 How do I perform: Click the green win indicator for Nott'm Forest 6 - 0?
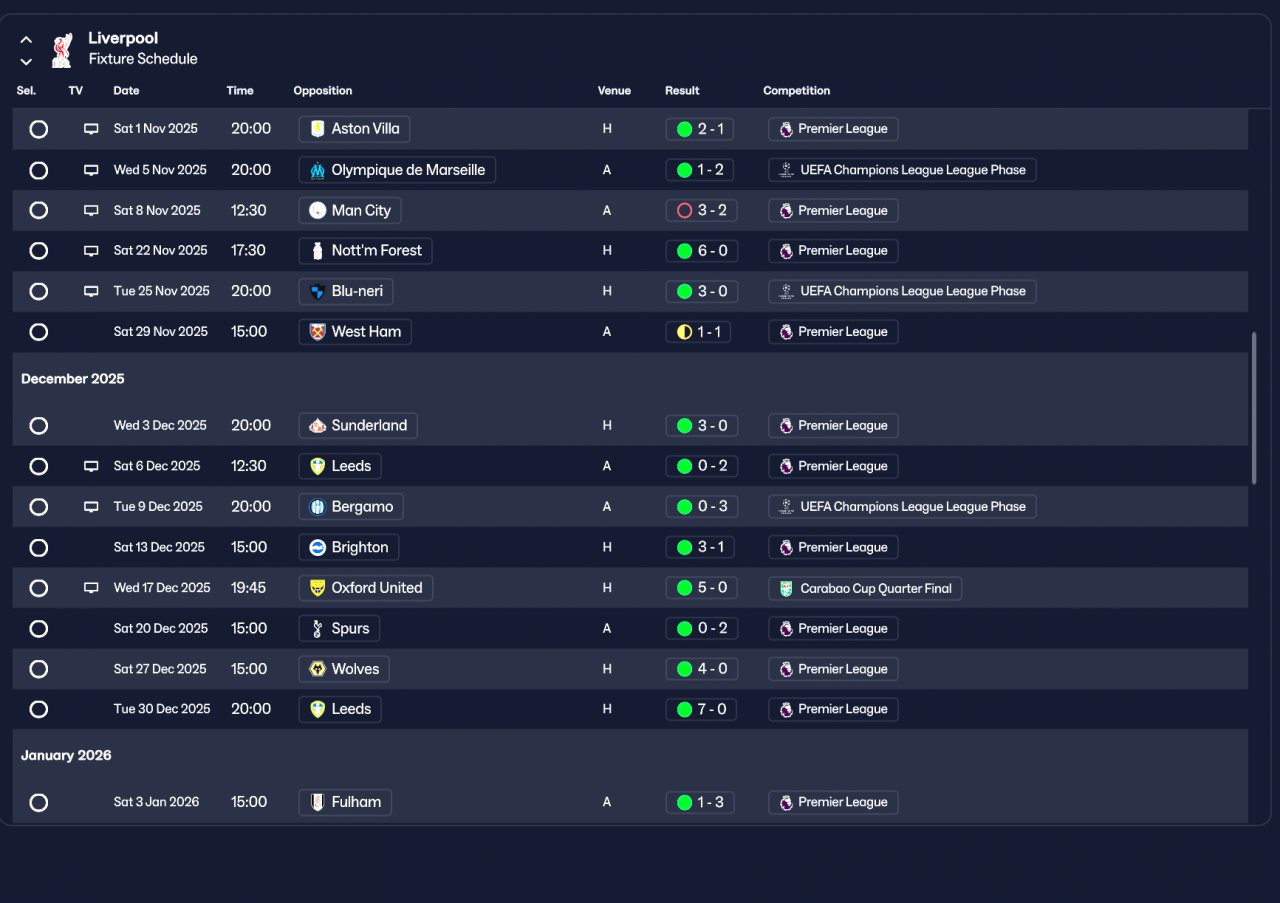(x=684, y=251)
